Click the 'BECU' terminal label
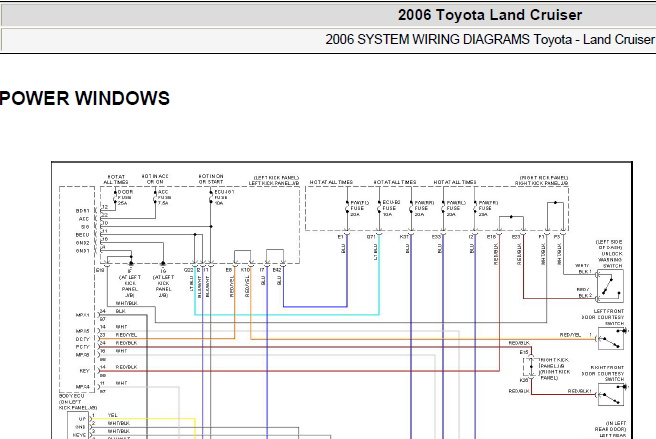This screenshot has width=656, height=439. coord(82,235)
